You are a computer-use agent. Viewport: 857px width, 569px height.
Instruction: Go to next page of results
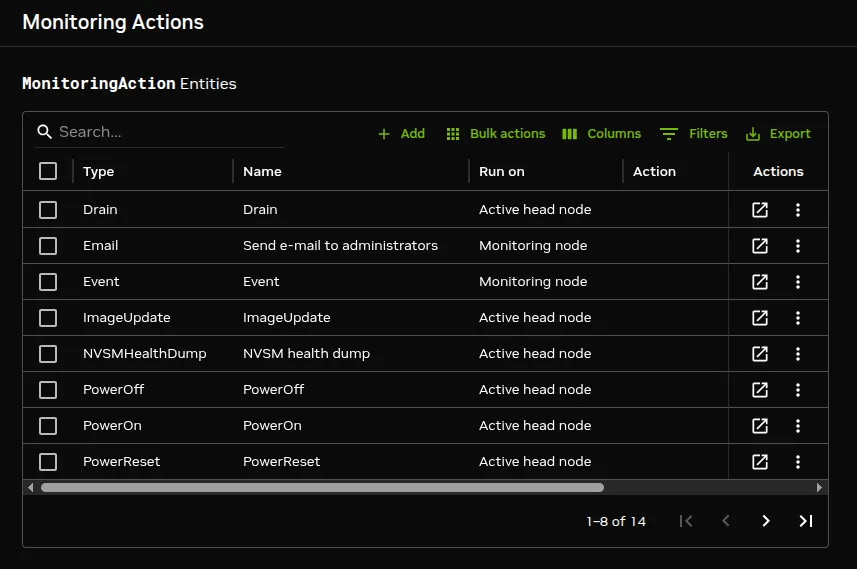point(766,521)
